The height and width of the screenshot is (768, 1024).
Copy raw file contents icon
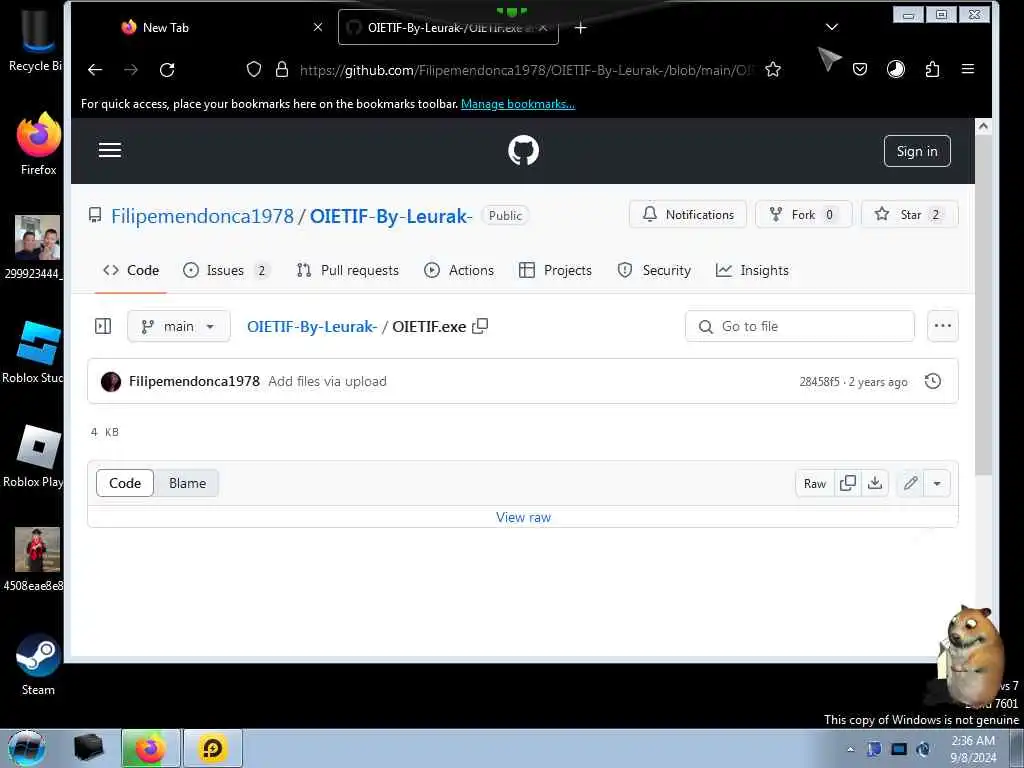pos(848,483)
